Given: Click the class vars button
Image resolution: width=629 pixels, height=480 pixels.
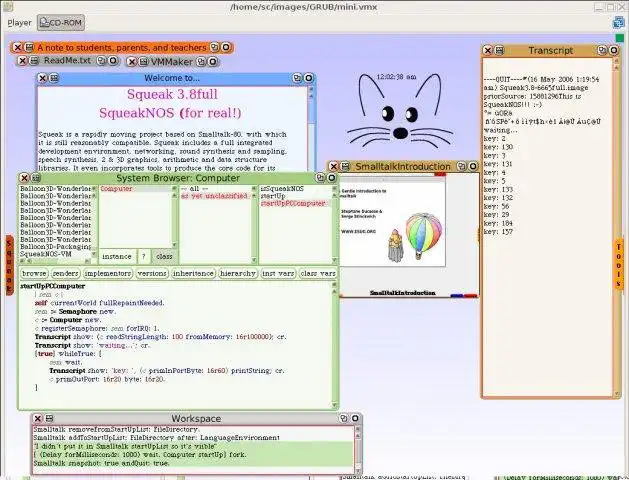Looking at the screenshot, I should [318, 273].
